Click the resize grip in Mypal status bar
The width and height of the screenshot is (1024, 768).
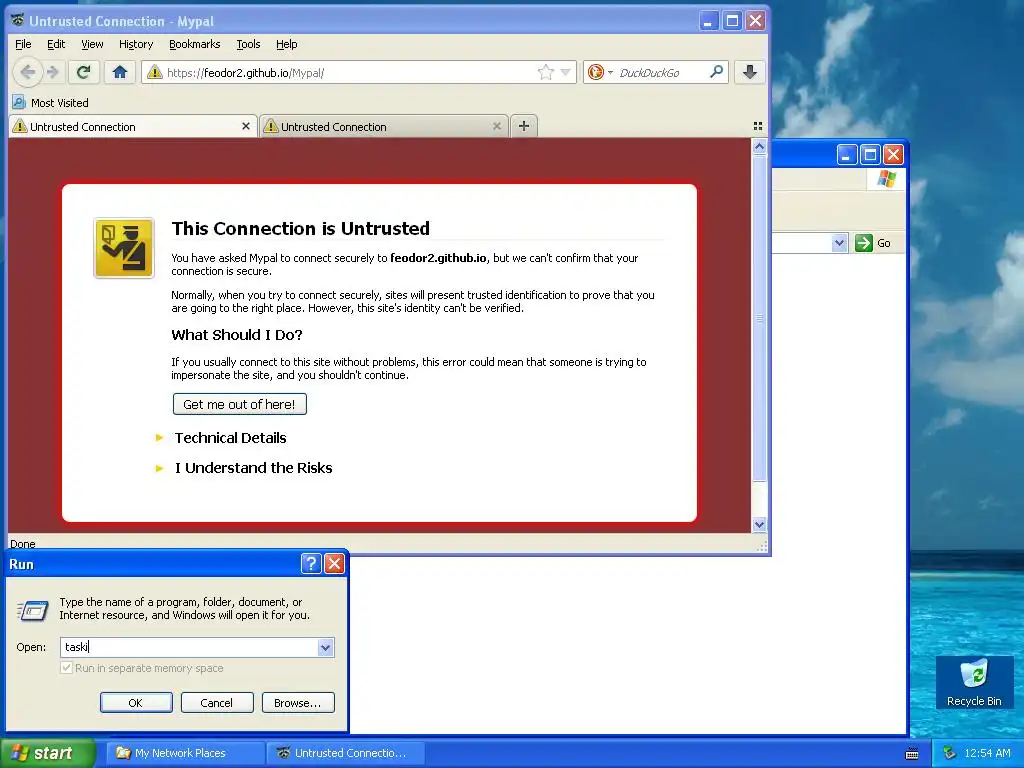point(761,547)
